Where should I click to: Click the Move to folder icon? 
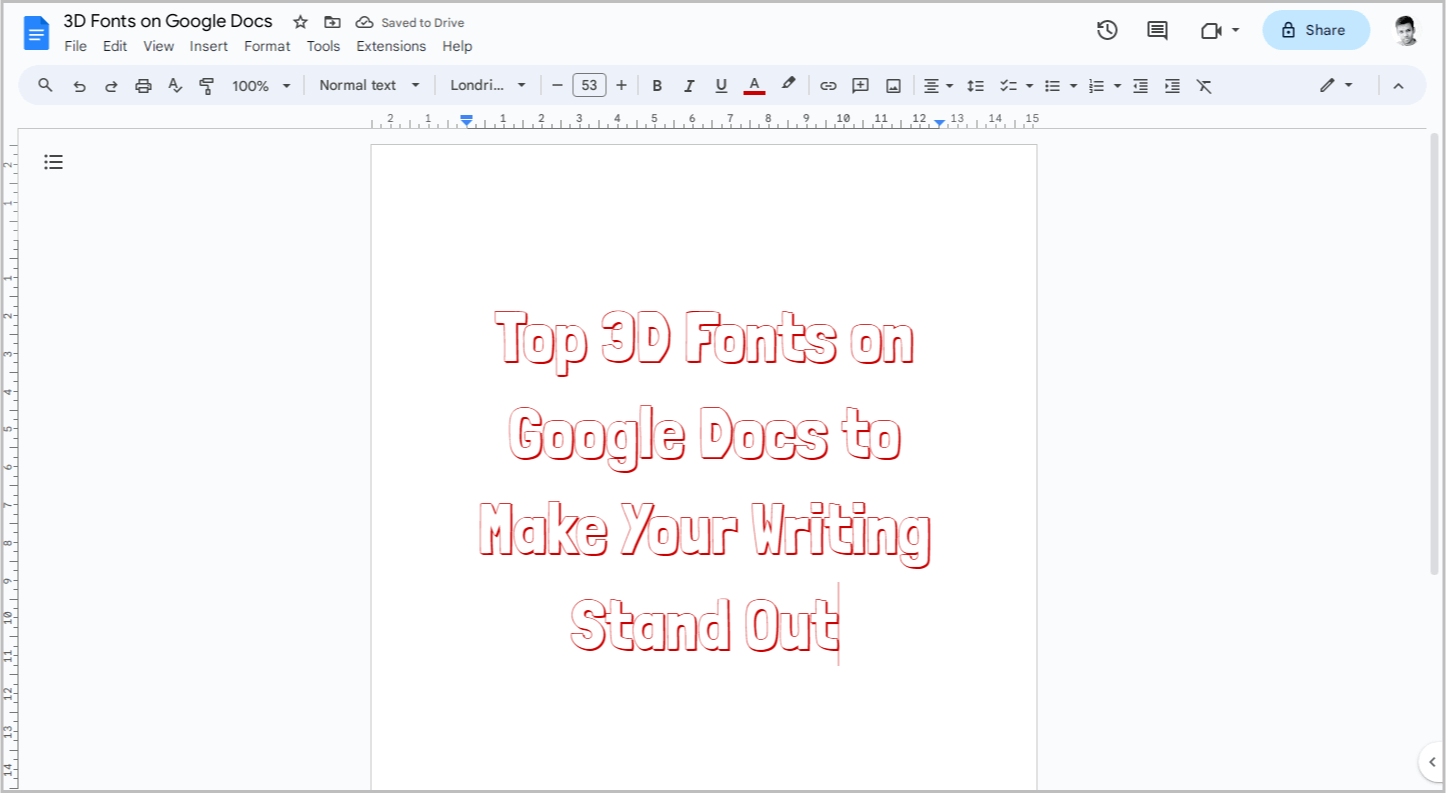click(332, 22)
